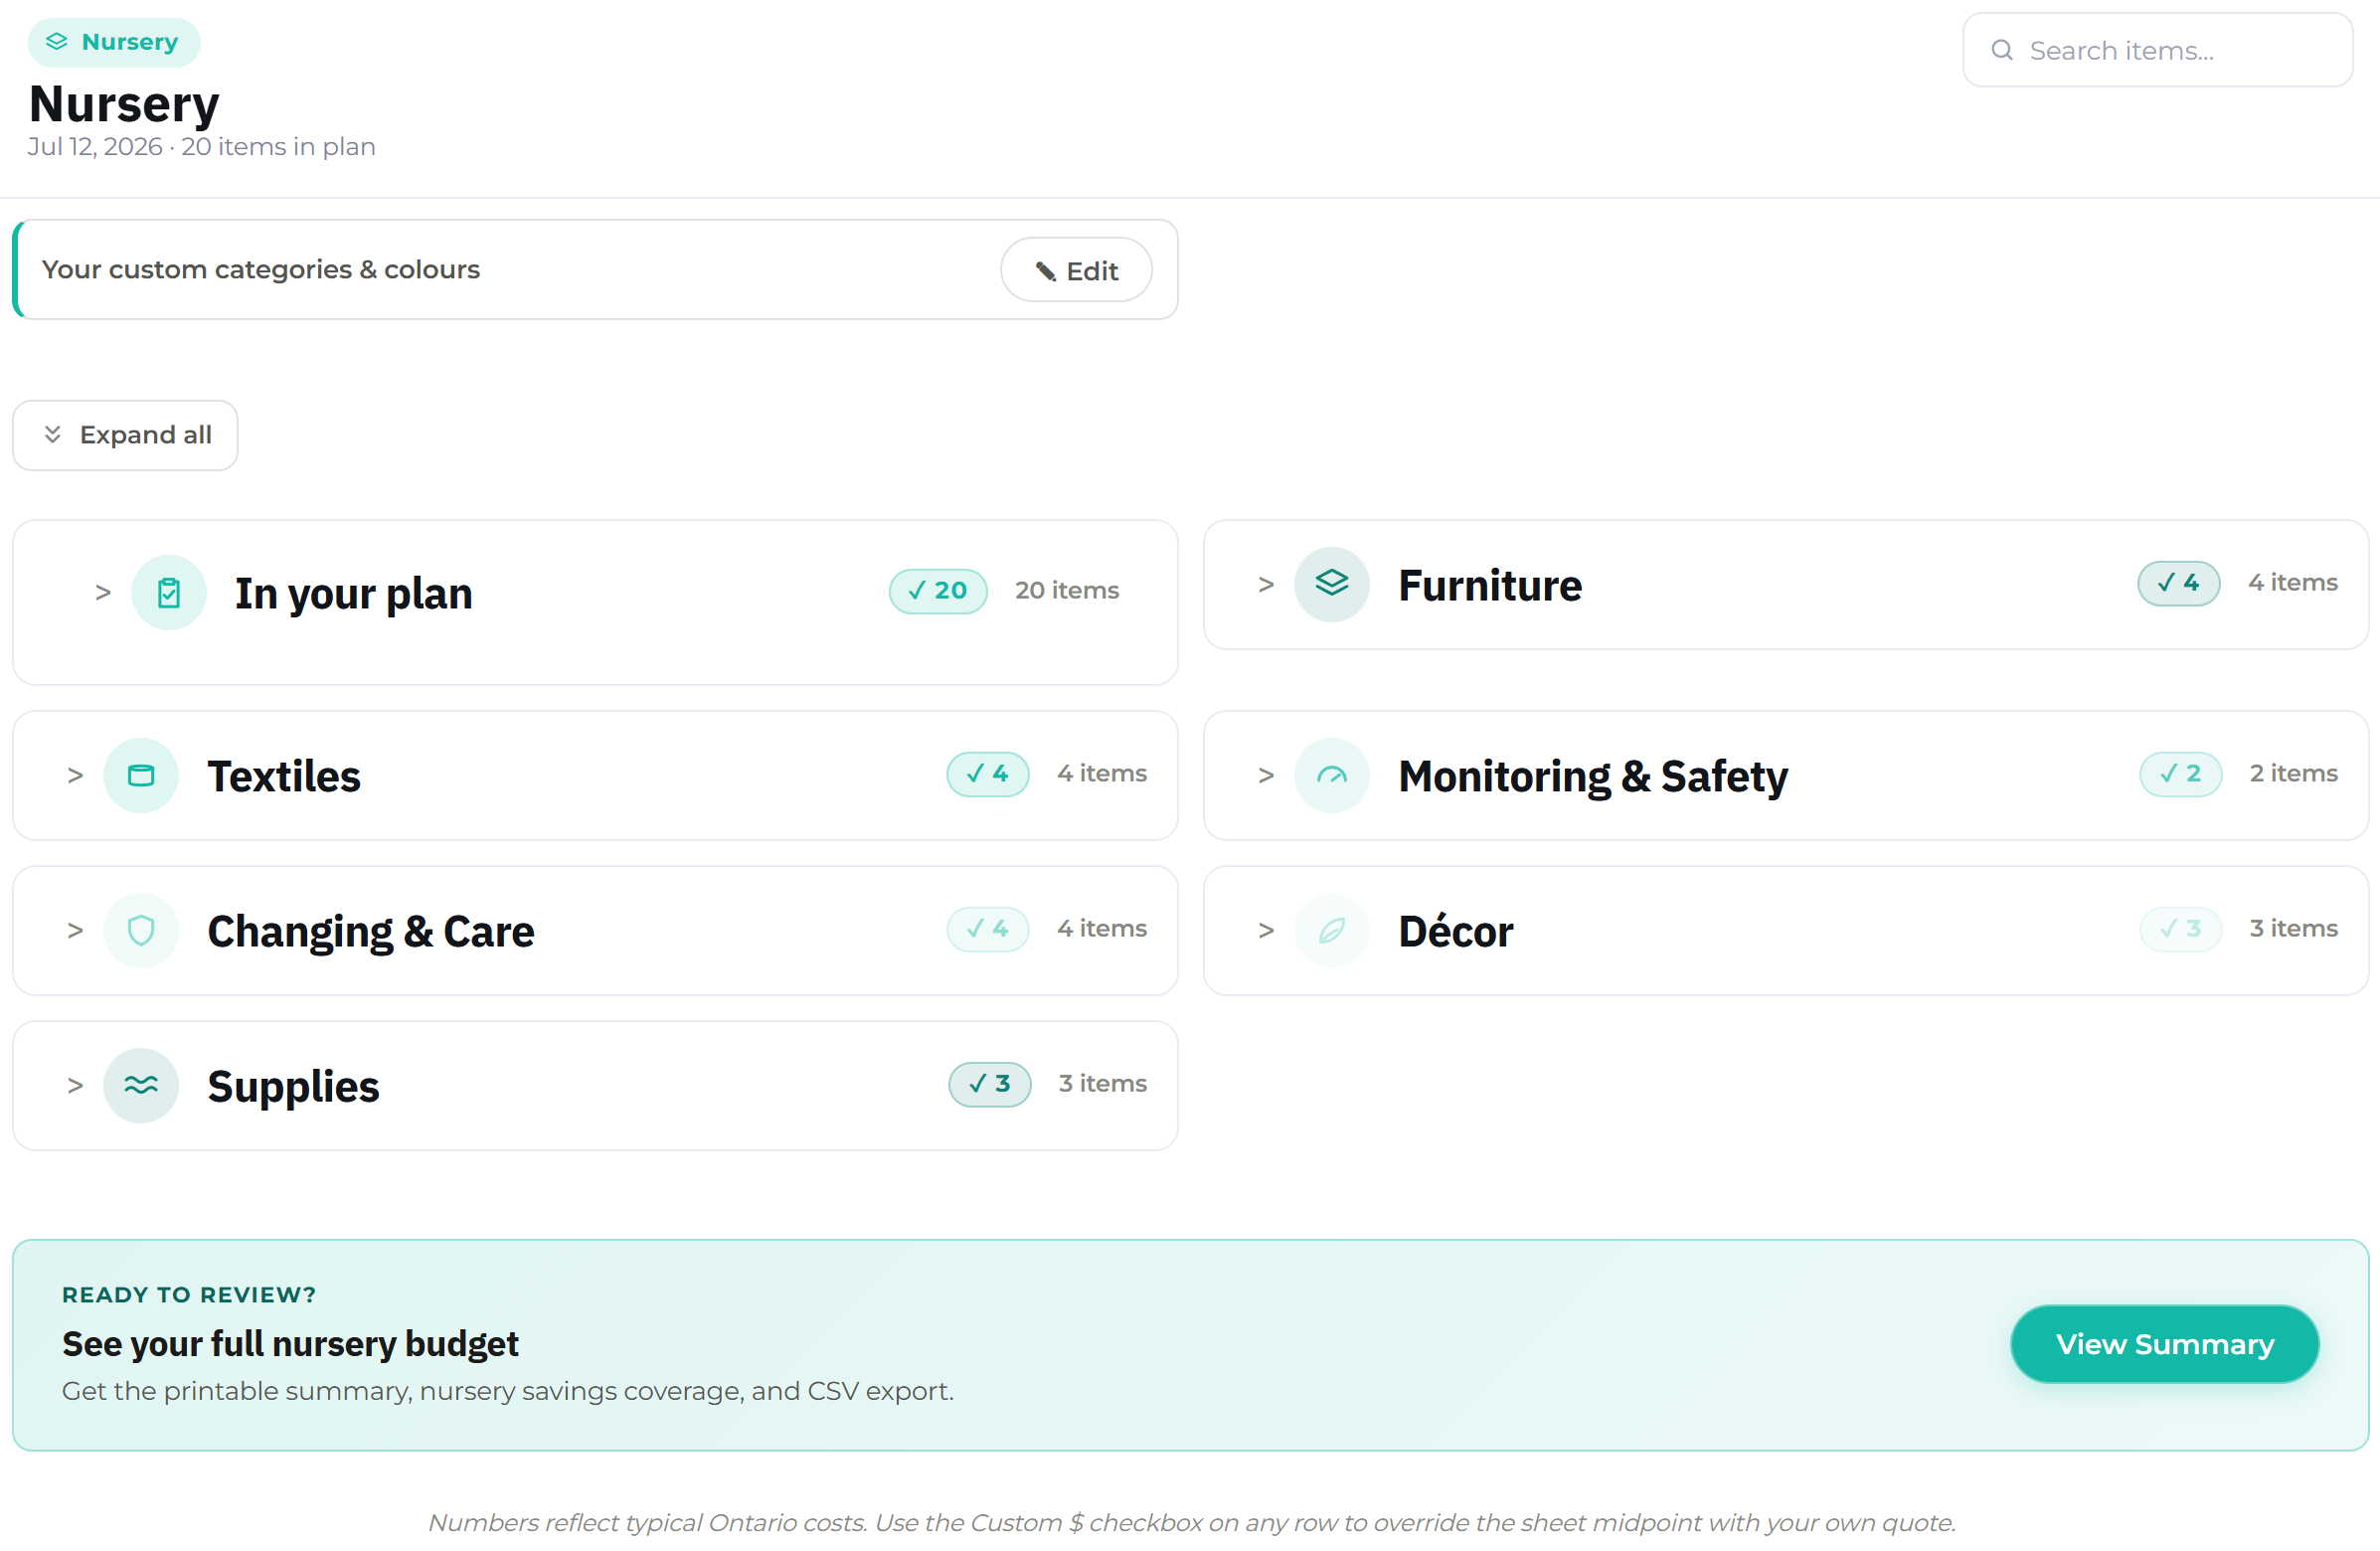Click the checked 20 badge for In your plan
The height and width of the screenshot is (1551, 2380).
click(x=938, y=591)
